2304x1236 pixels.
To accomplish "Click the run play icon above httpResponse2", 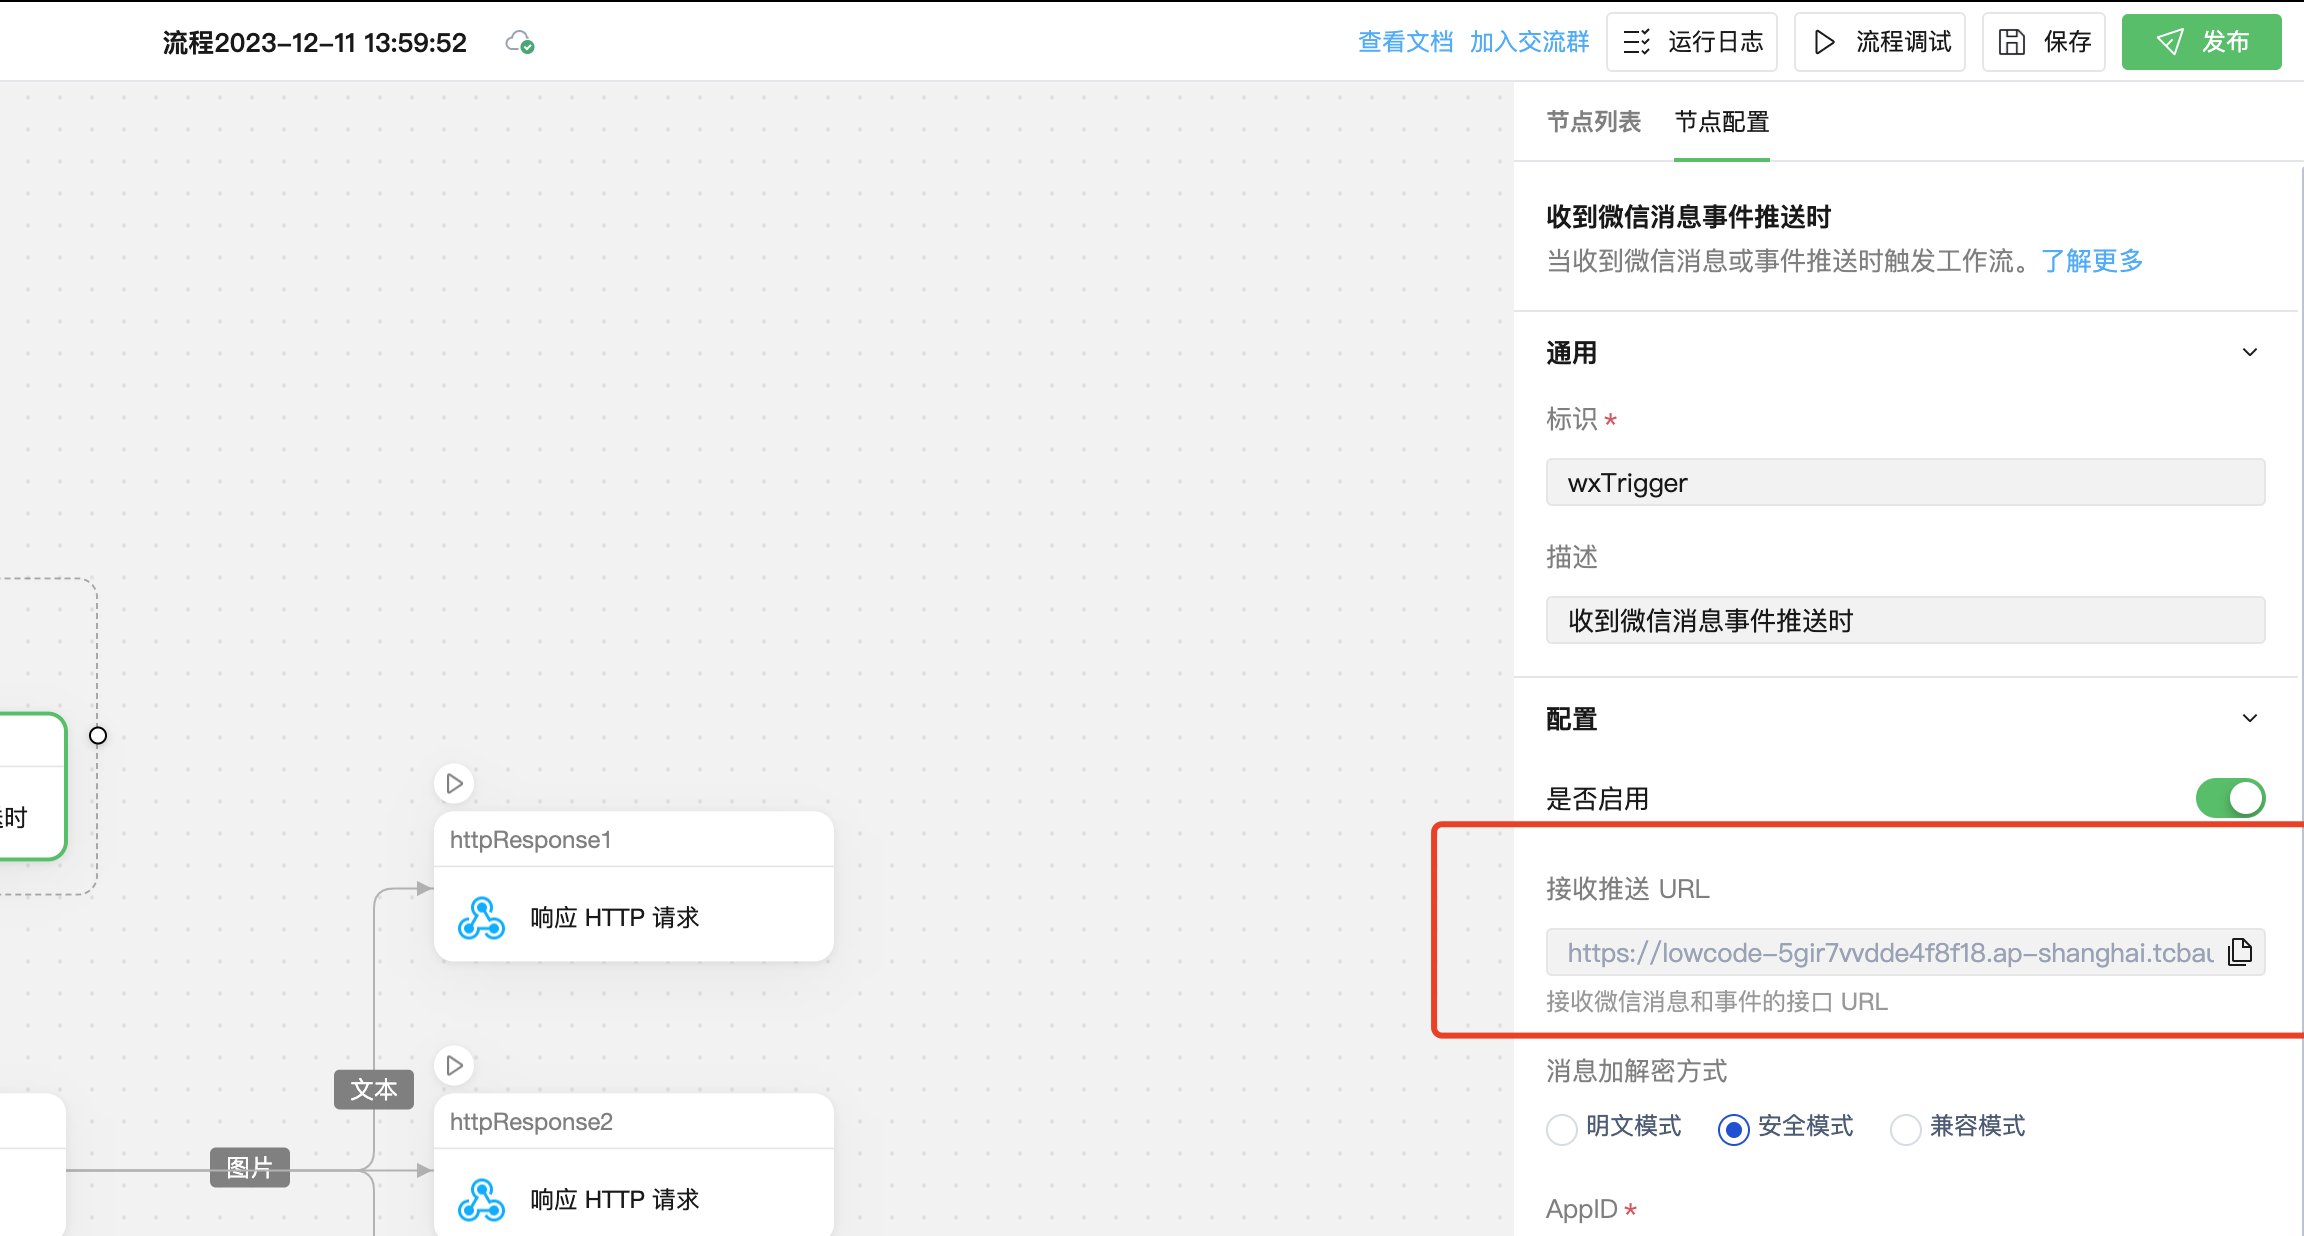I will click(454, 1065).
